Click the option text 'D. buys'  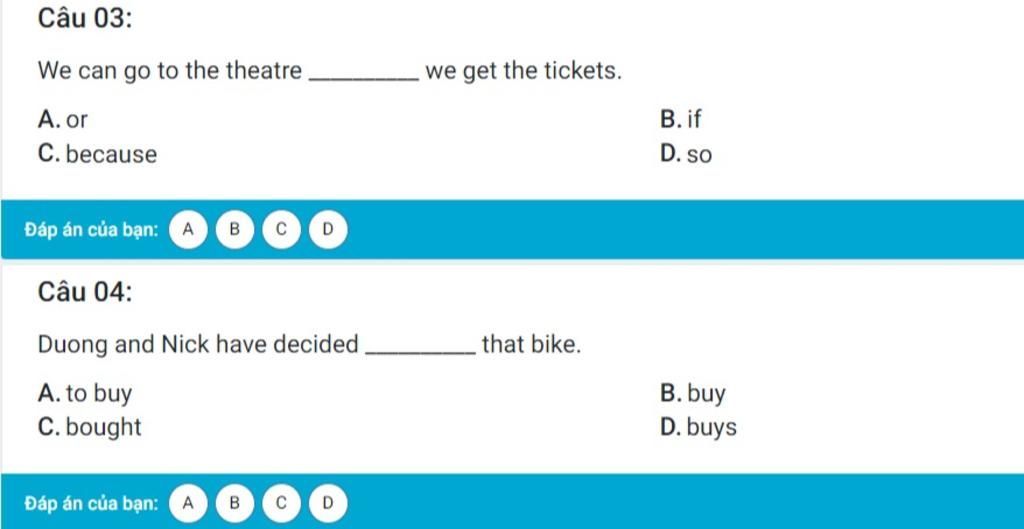point(698,427)
